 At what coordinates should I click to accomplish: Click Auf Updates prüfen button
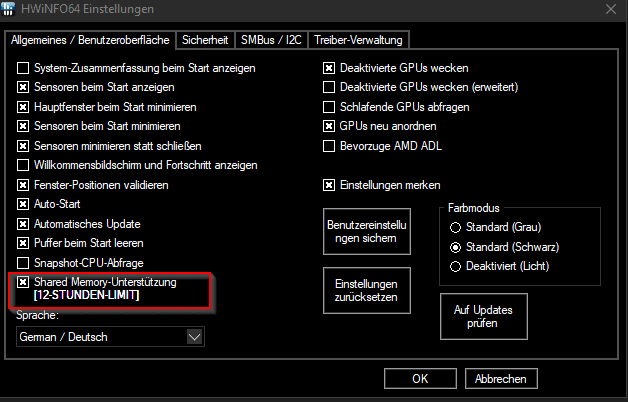click(x=483, y=316)
